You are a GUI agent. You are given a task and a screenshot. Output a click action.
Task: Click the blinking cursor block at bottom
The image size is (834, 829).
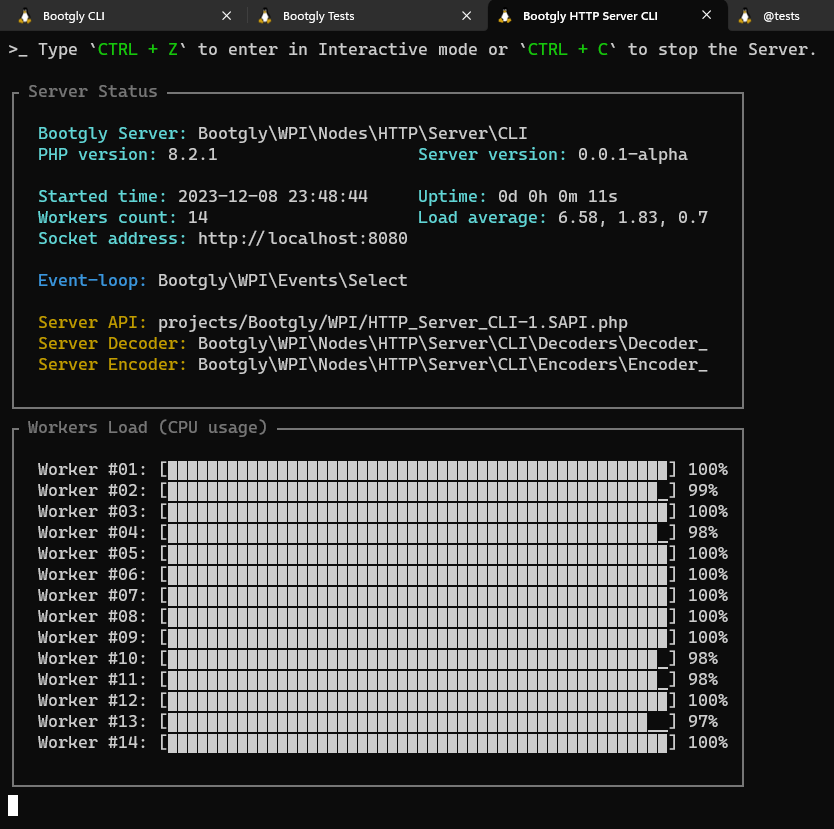13,805
